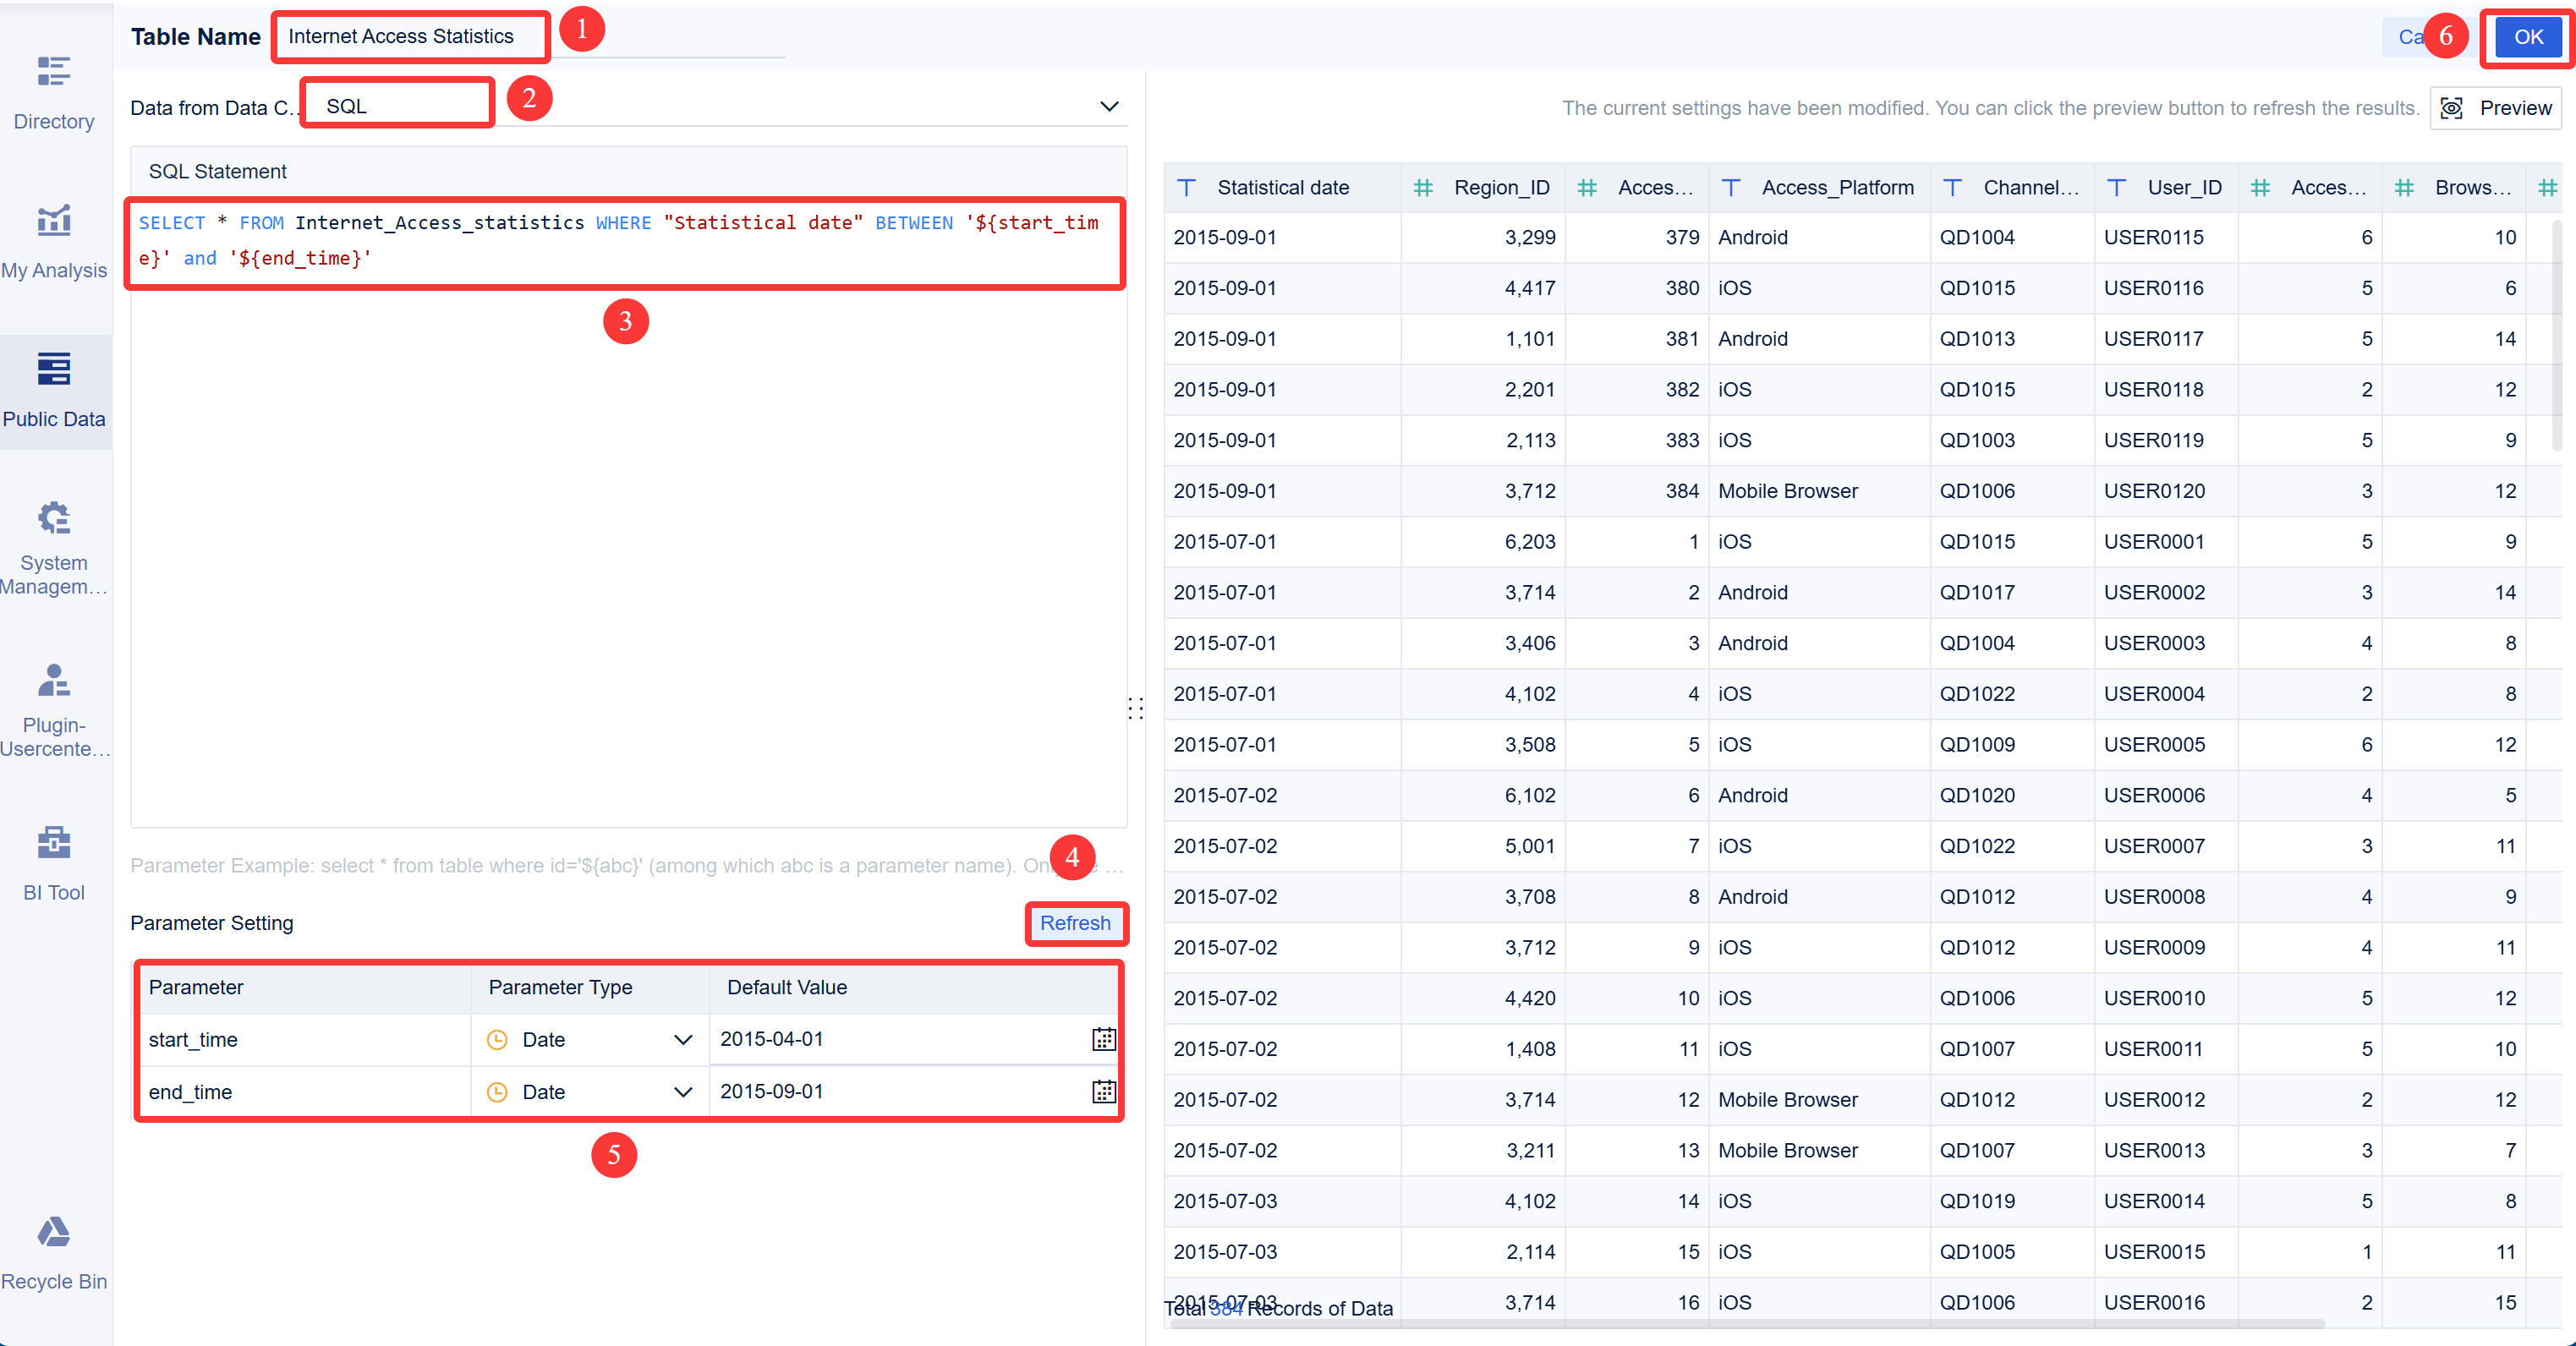Click the end_time parameter name cell
This screenshot has height=1346, width=2576.
coord(304,1091)
